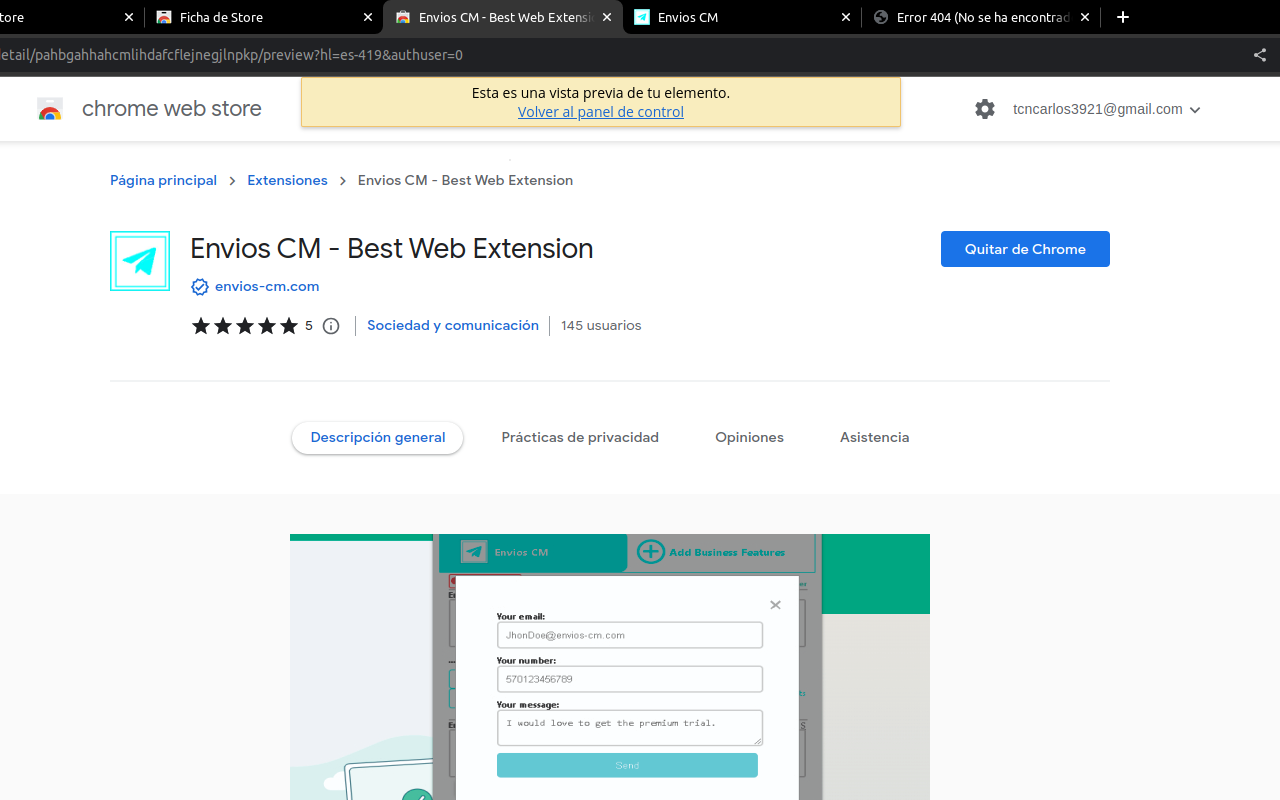Visit the envios-cm.com link
Screen dimensions: 1280x800
coord(266,286)
